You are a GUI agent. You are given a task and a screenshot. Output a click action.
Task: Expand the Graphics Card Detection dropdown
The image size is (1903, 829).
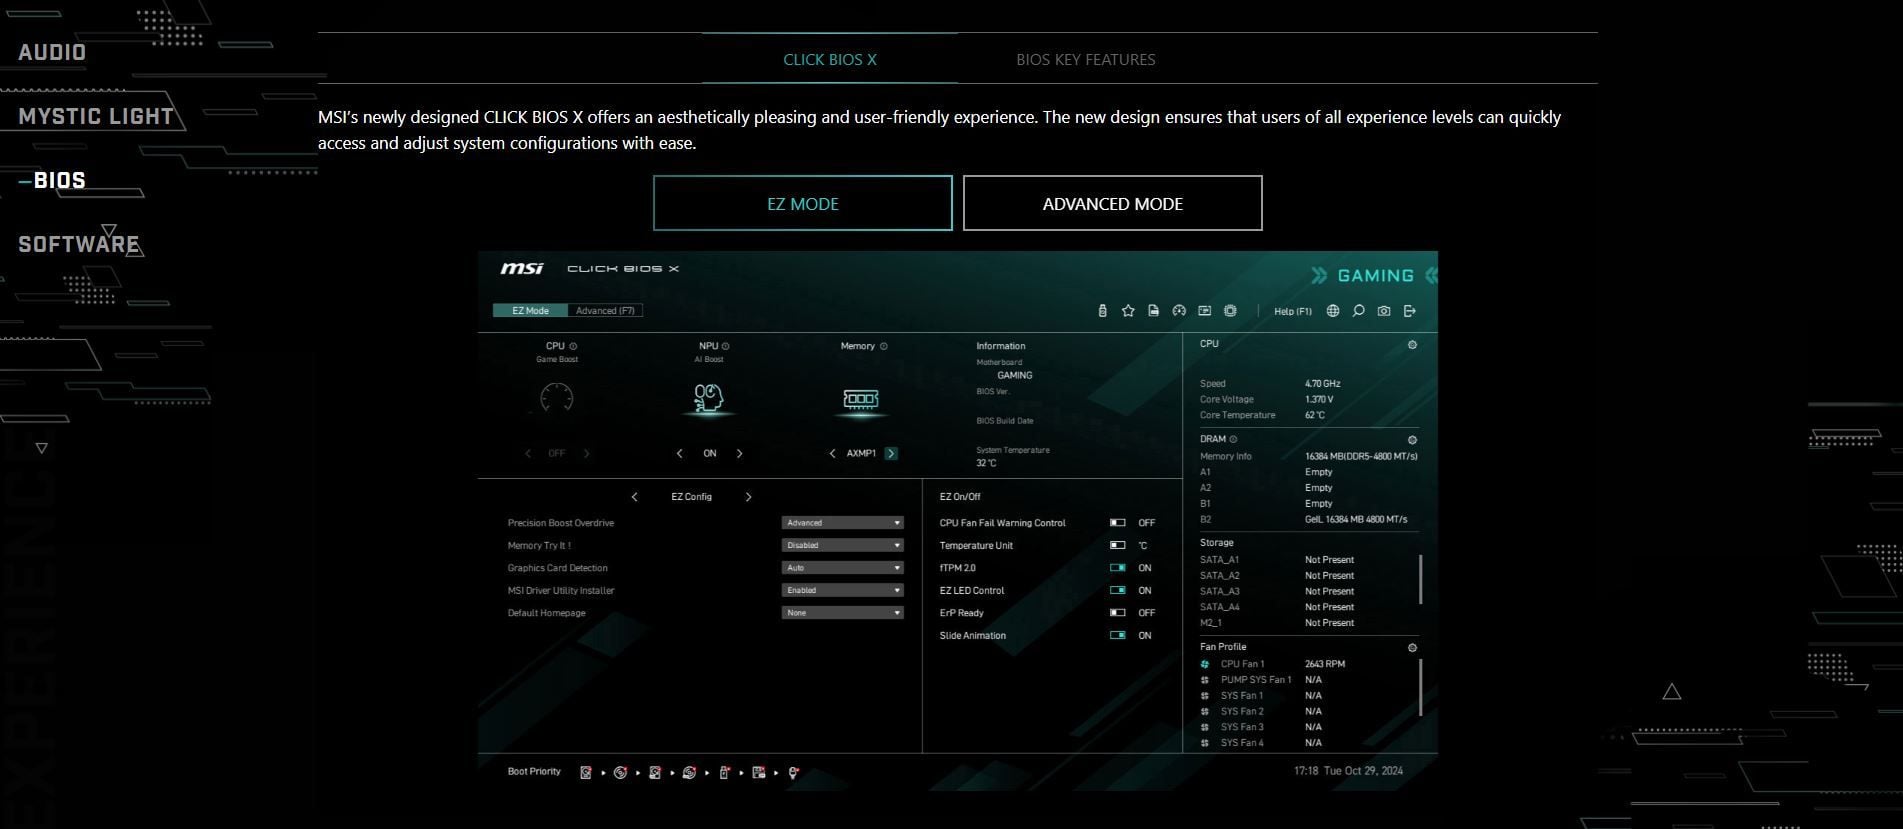(842, 568)
